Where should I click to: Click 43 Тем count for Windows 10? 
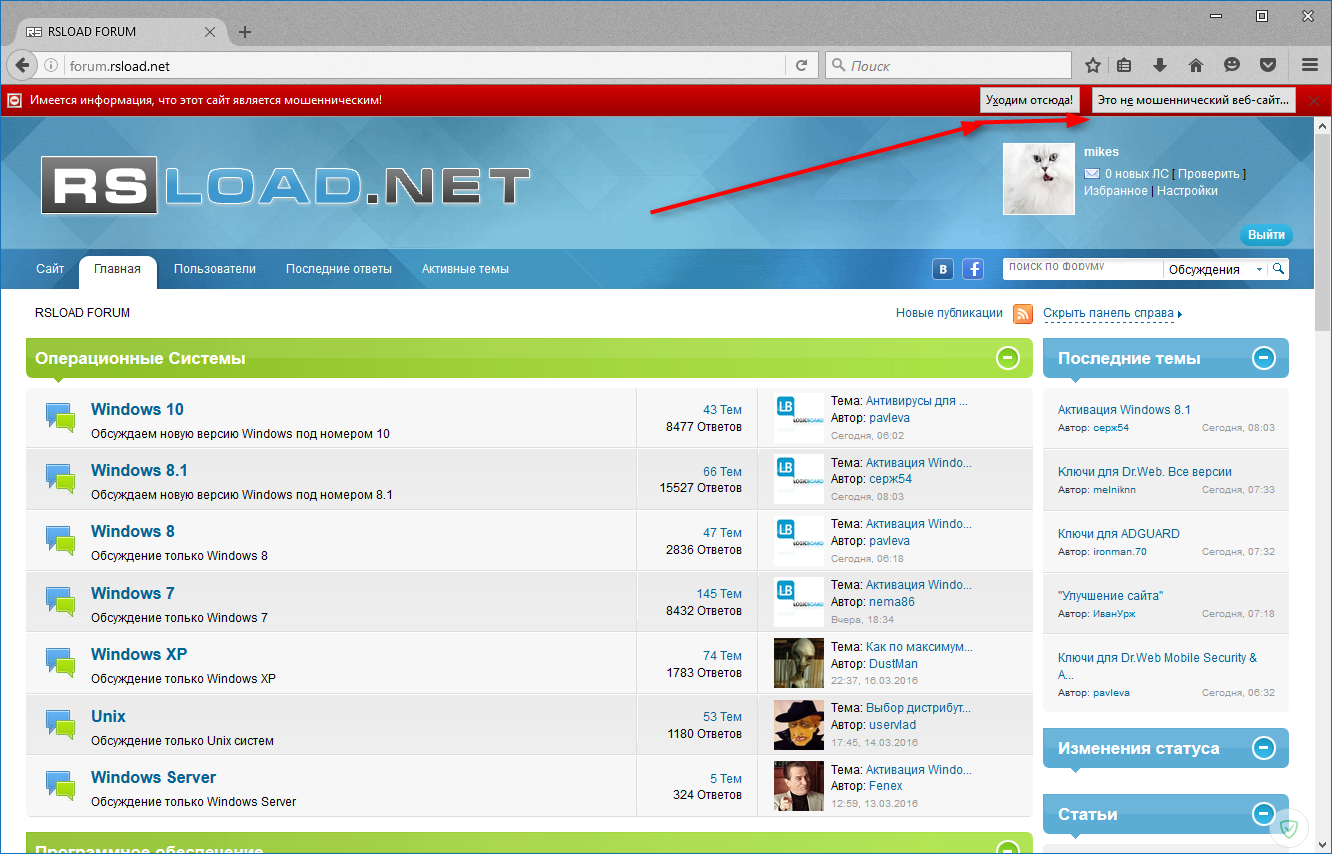[x=722, y=410]
